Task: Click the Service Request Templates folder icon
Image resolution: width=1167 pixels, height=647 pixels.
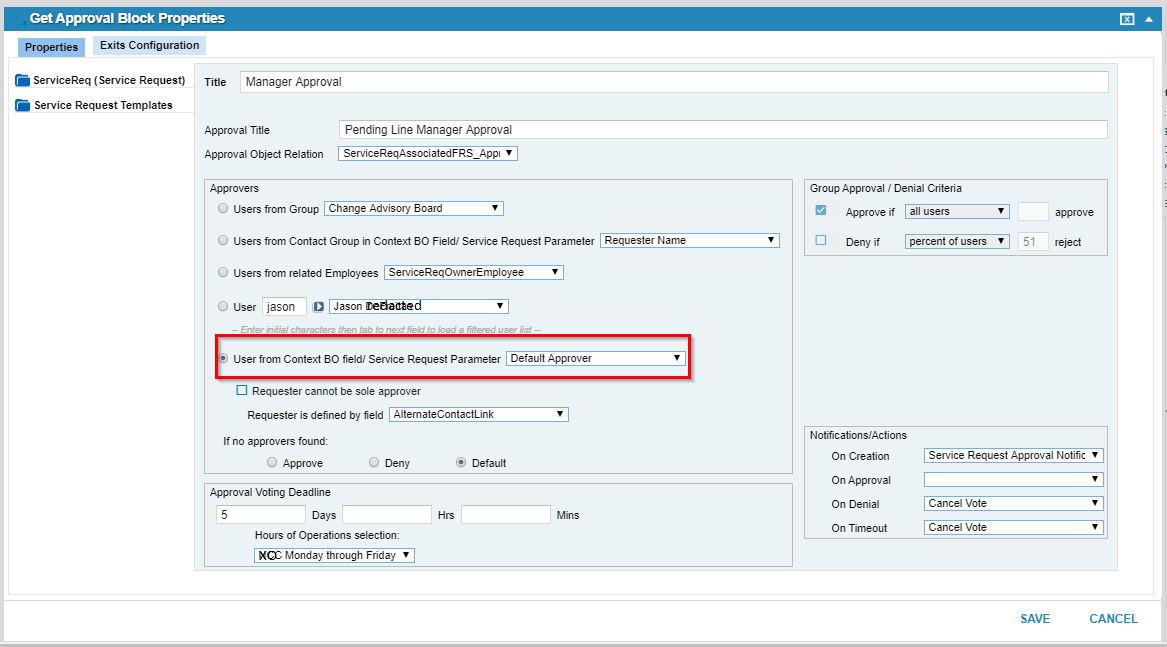Action: tap(22, 106)
